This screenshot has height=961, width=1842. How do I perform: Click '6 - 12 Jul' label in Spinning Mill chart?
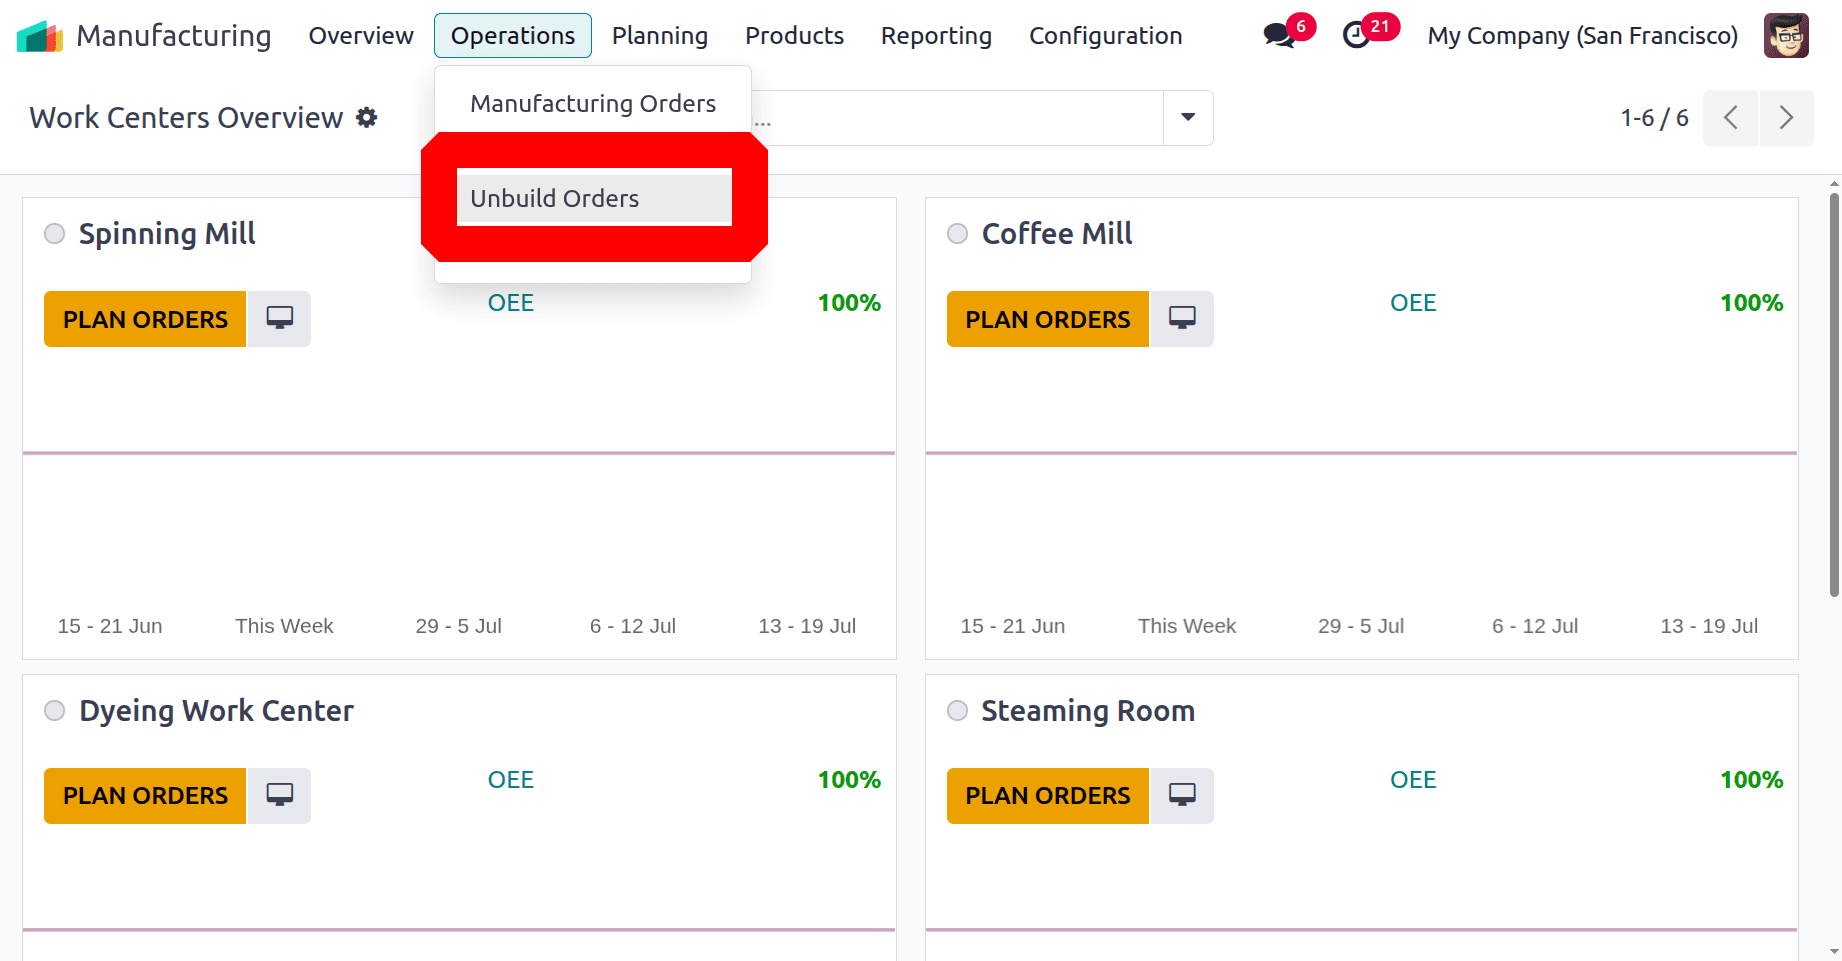click(633, 626)
